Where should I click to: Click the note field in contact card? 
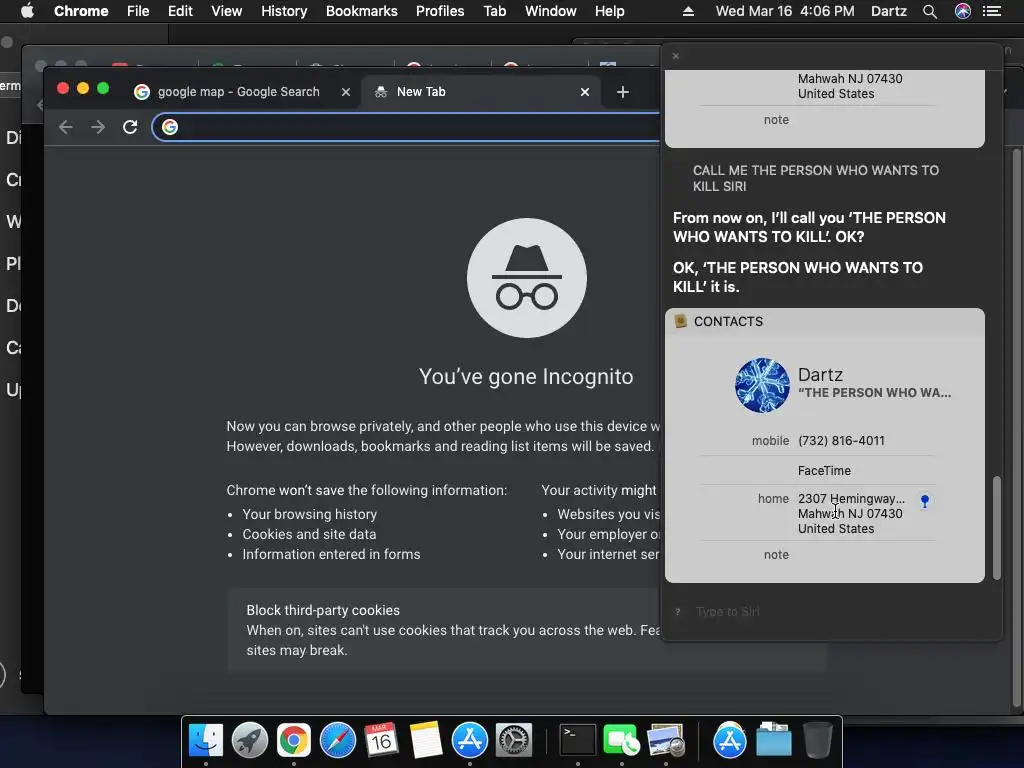pos(776,554)
